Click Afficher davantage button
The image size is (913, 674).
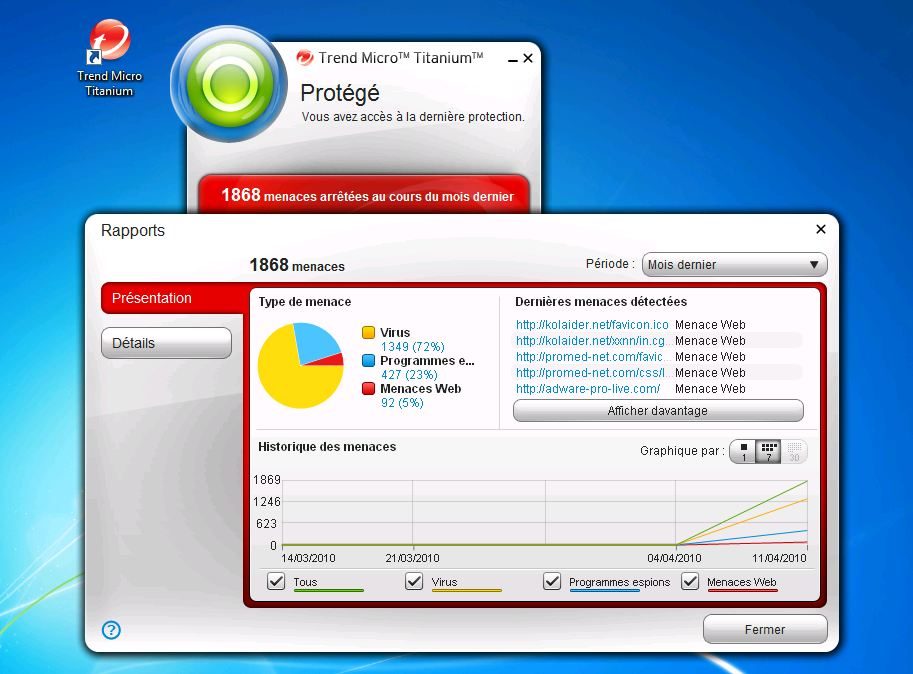click(658, 411)
